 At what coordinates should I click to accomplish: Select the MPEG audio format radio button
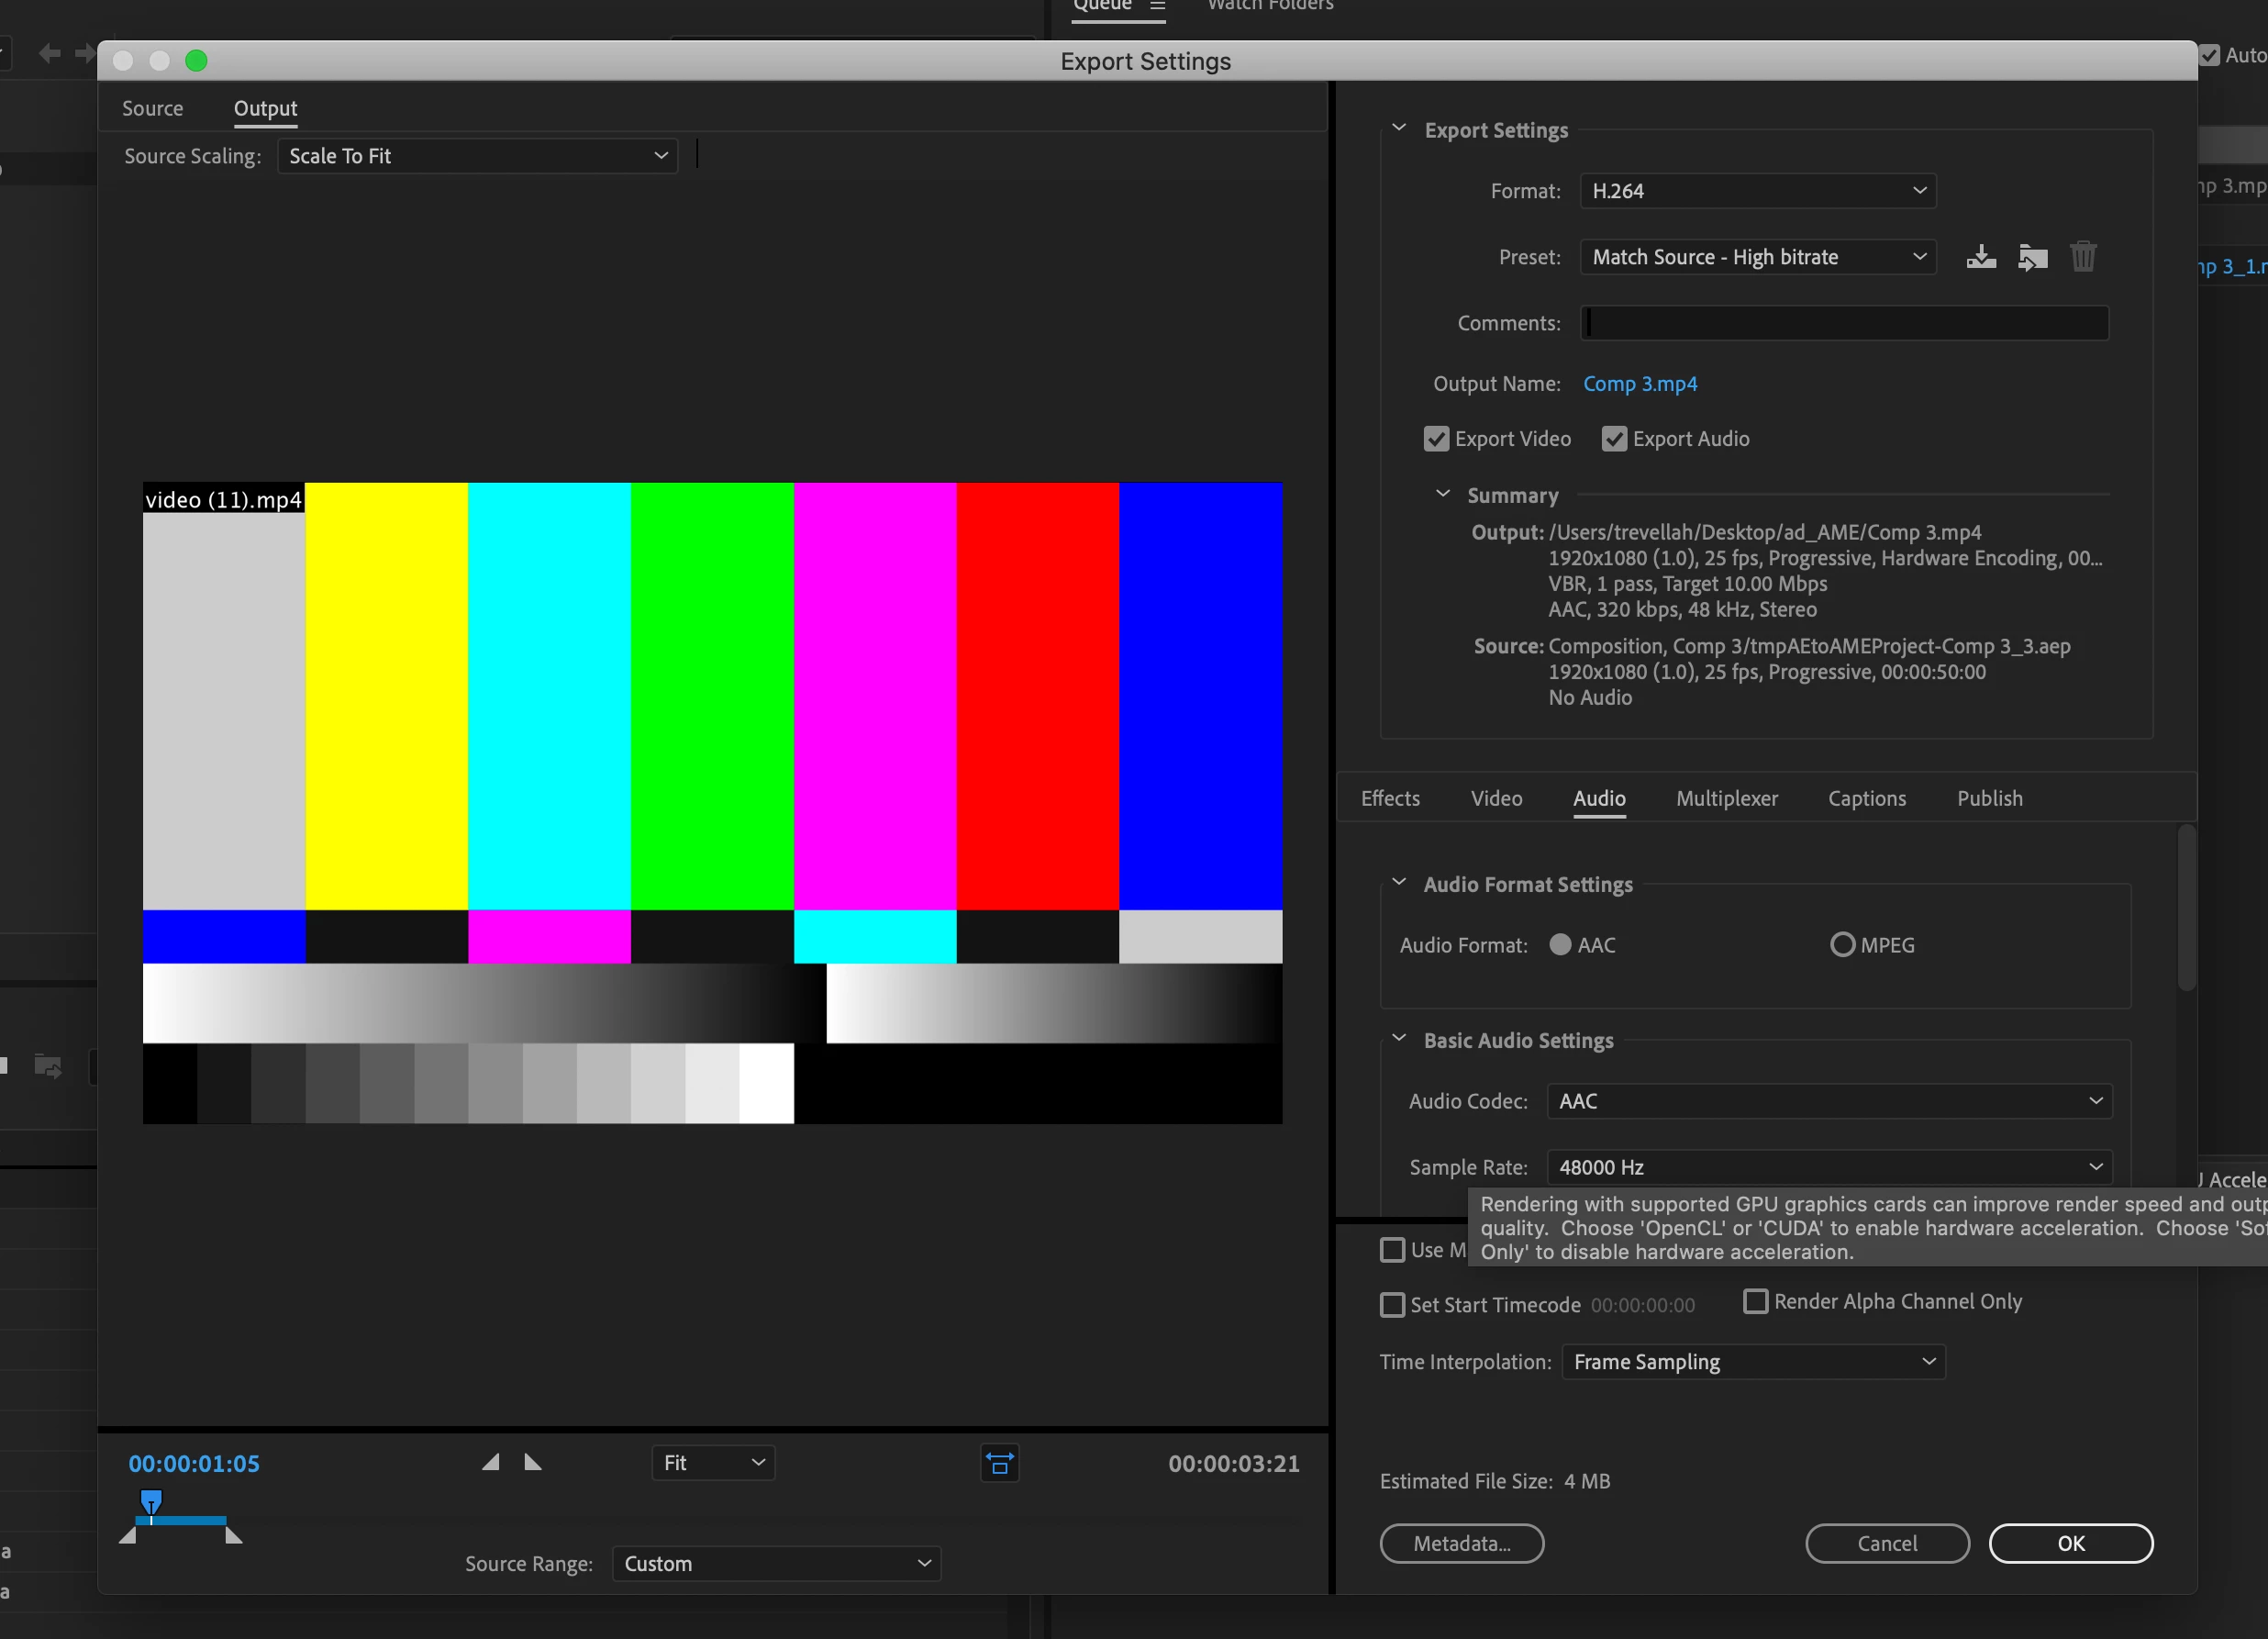[x=1842, y=945]
